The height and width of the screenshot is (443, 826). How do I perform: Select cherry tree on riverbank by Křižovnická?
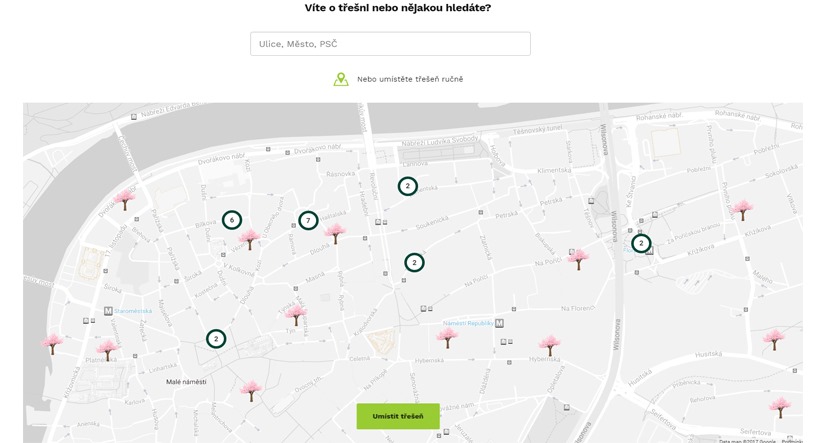tap(52, 344)
